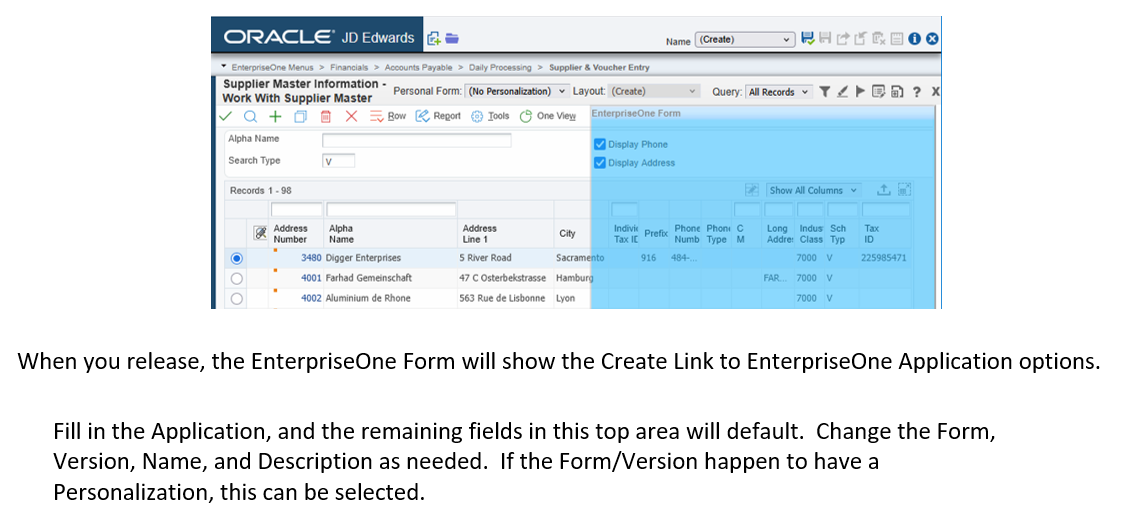Click the blue info icon in header
The height and width of the screenshot is (523, 1123).
915,39
